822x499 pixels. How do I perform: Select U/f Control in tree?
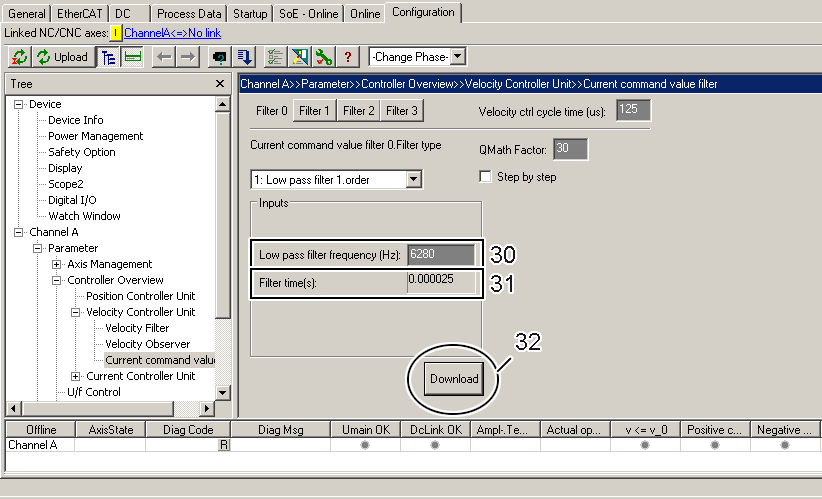(94, 392)
